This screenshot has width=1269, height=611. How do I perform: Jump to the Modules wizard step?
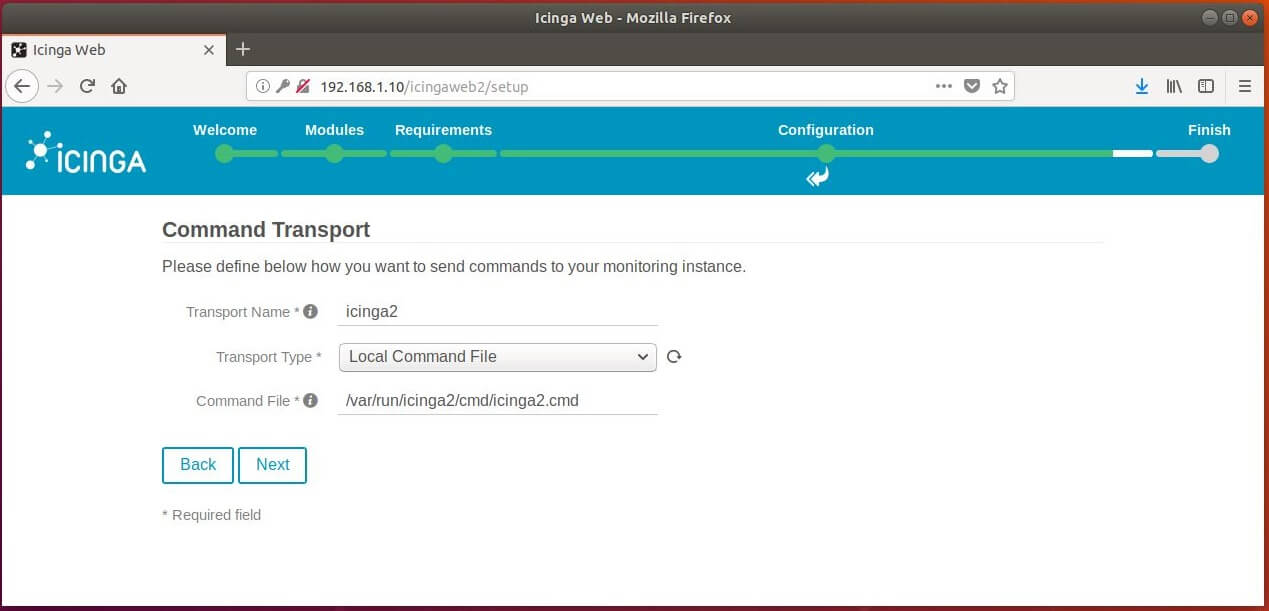(334, 153)
